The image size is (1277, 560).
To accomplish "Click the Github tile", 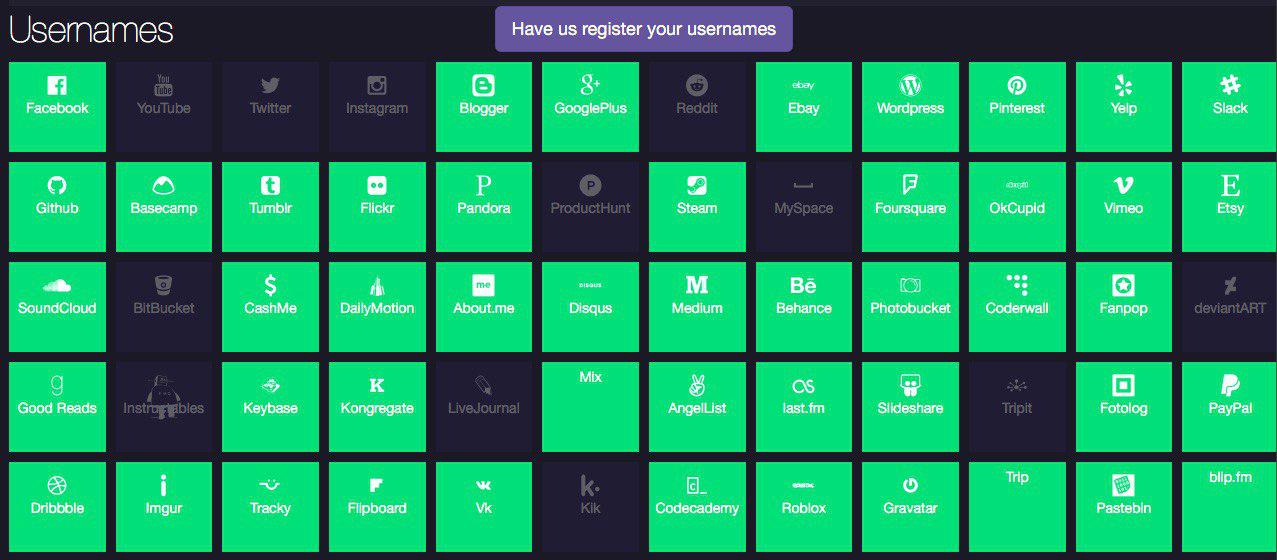I will 57,207.
